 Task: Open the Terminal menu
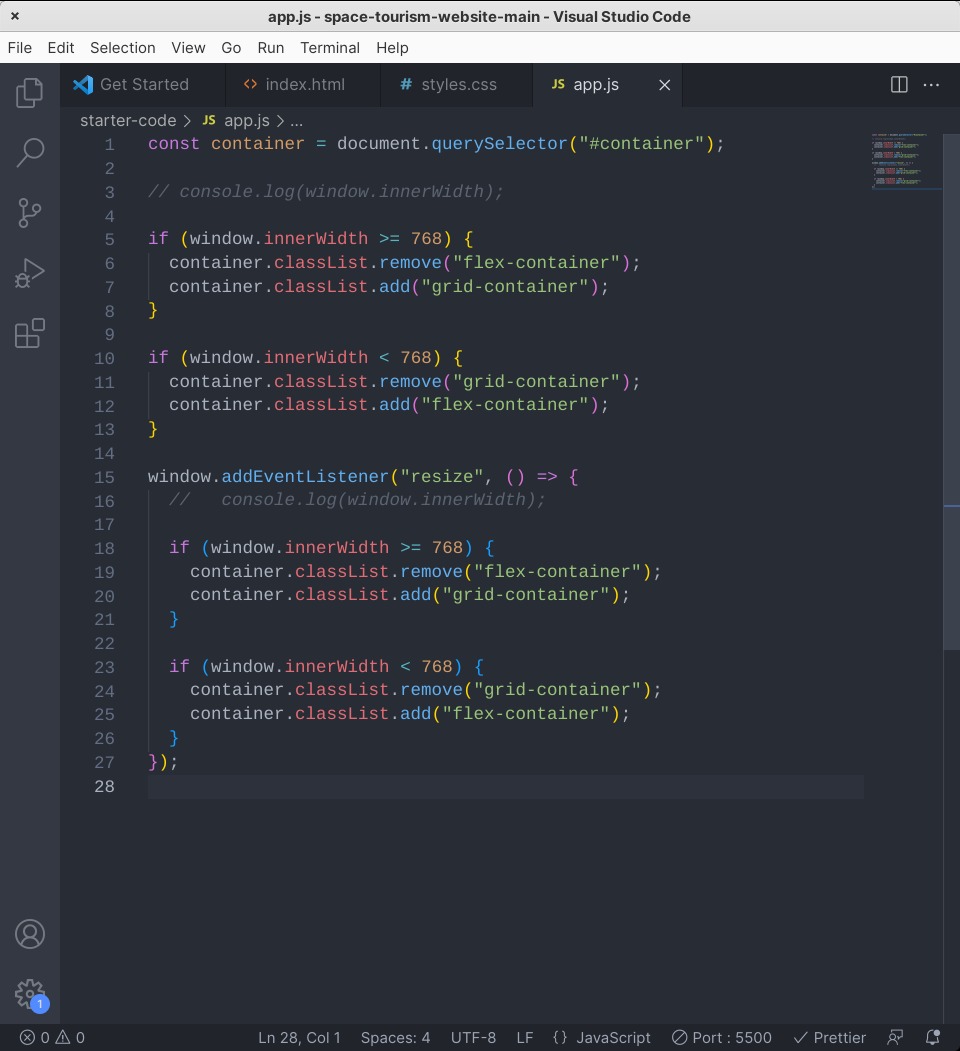pyautogui.click(x=329, y=47)
